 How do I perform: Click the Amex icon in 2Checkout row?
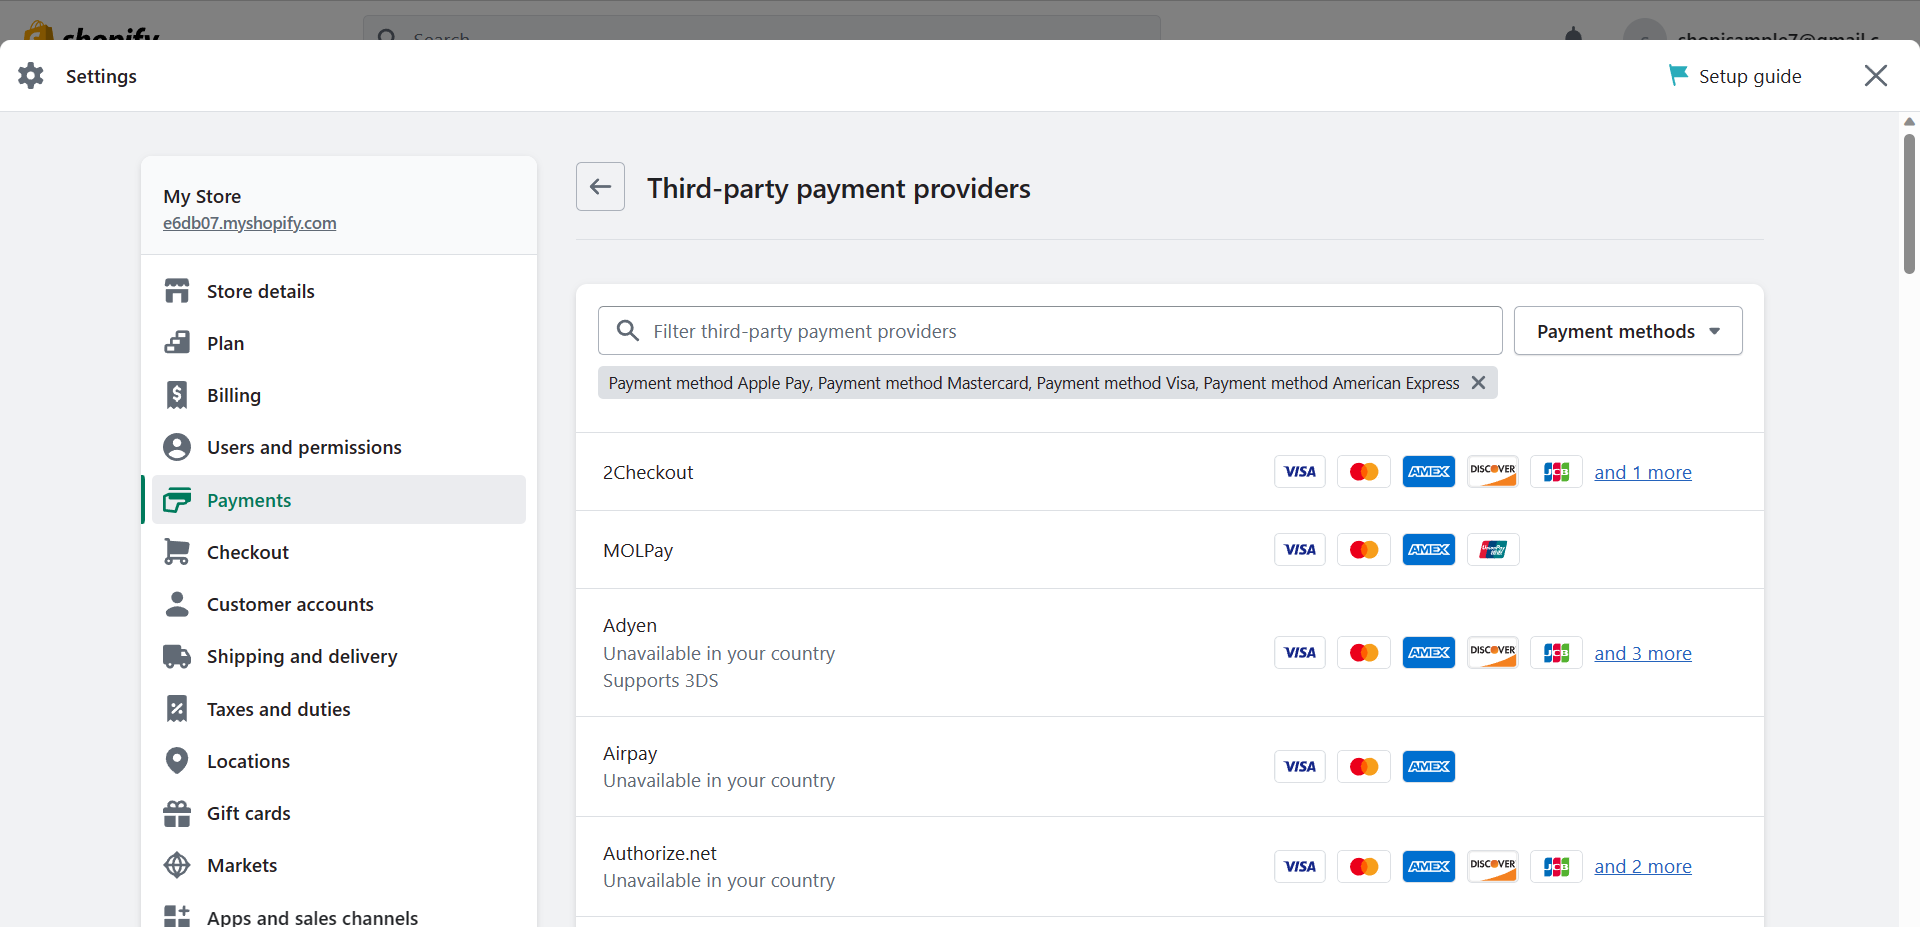point(1429,472)
